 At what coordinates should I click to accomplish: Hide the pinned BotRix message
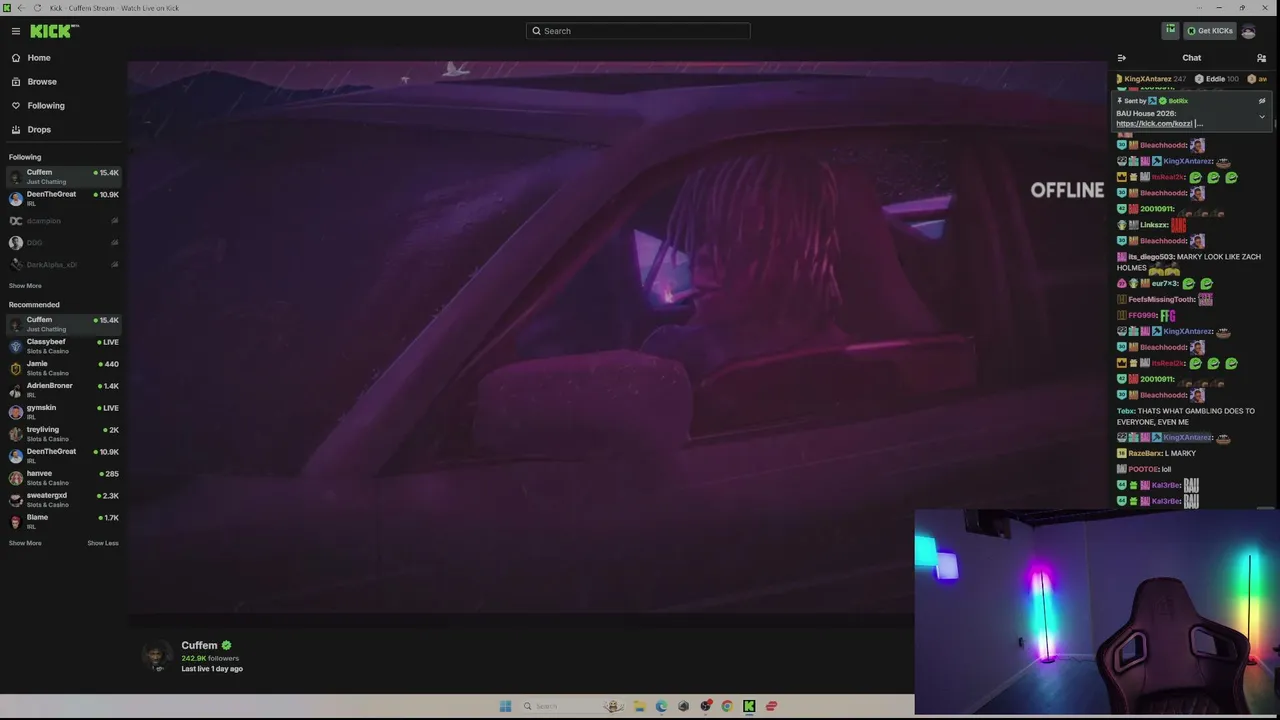tap(1262, 101)
